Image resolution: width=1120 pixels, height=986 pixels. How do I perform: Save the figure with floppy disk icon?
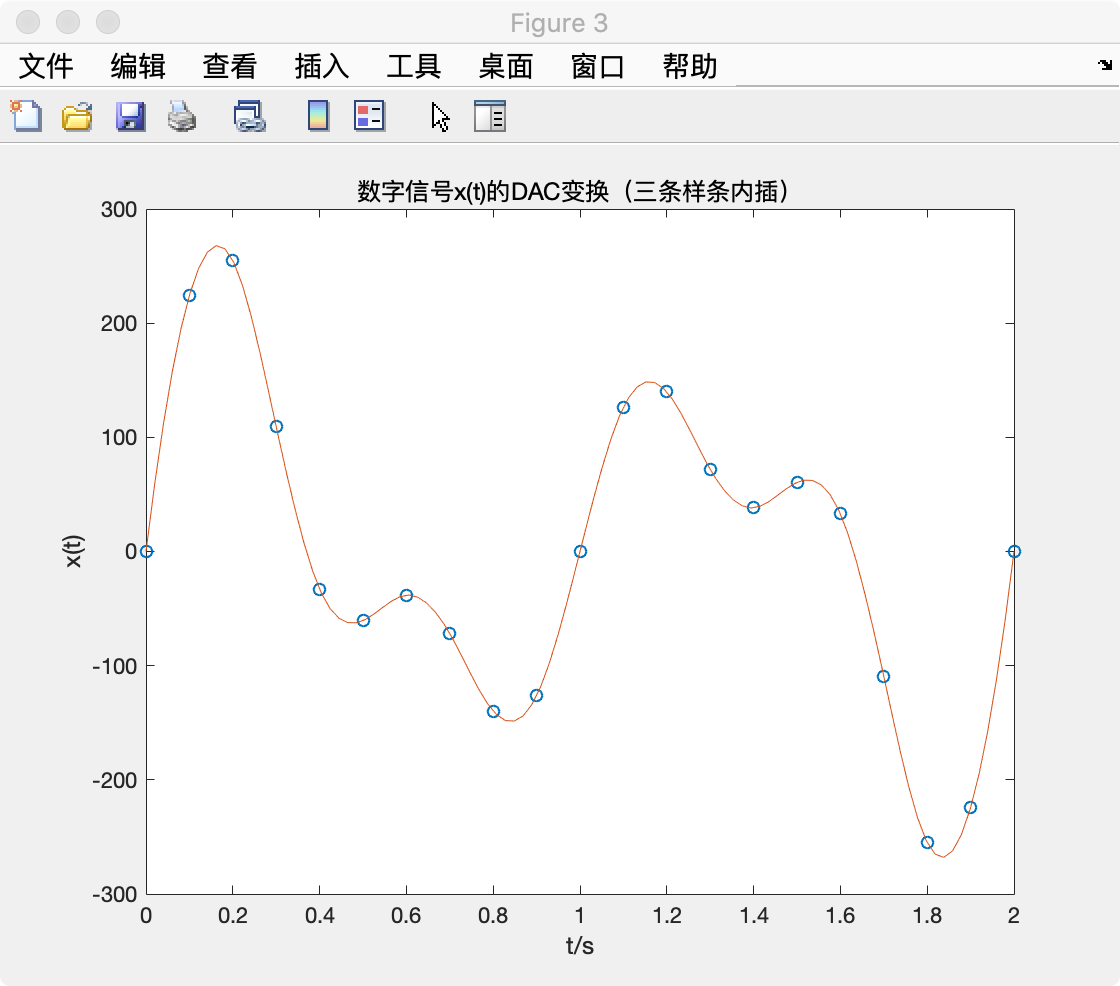pyautogui.click(x=130, y=116)
